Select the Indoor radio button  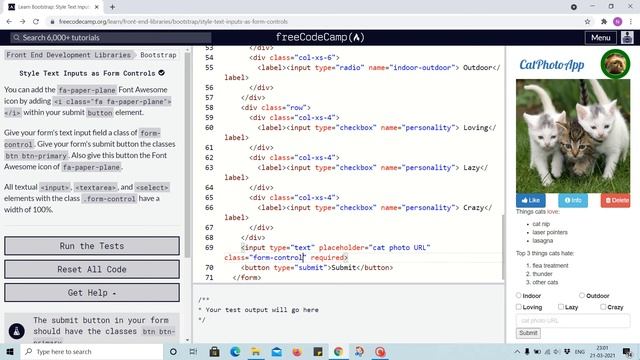518,295
